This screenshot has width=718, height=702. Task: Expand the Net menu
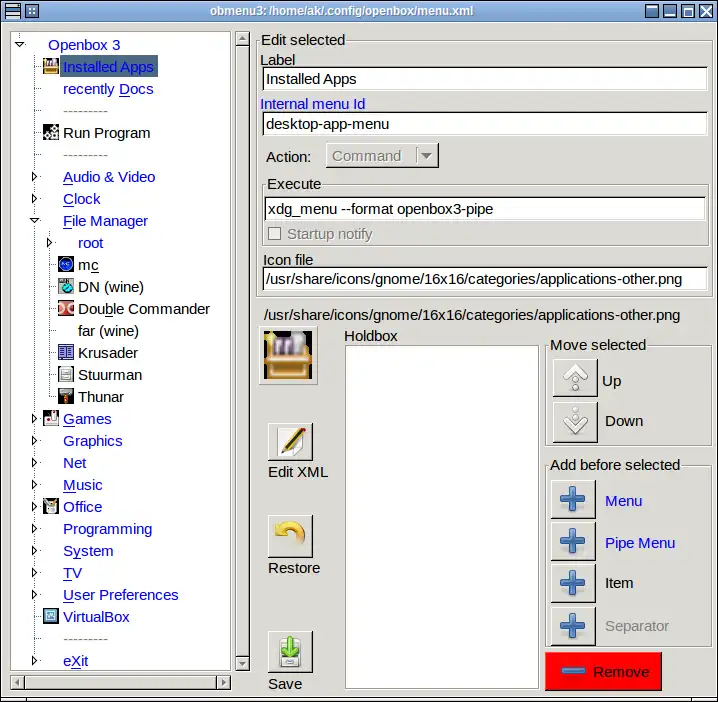(x=34, y=462)
